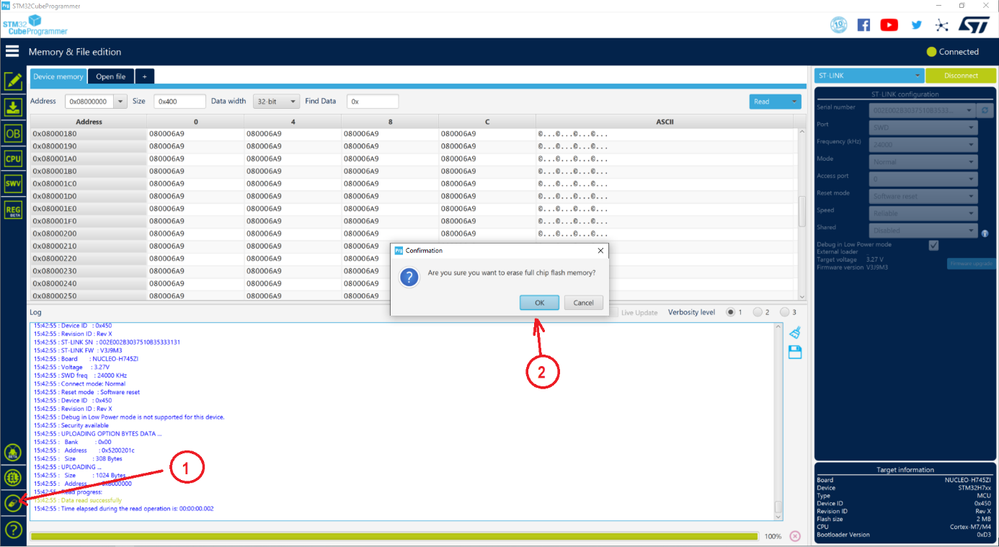The image size is (999, 547).
Task: Open the EL external loaders icon
Action: pyautogui.click(x=13, y=478)
